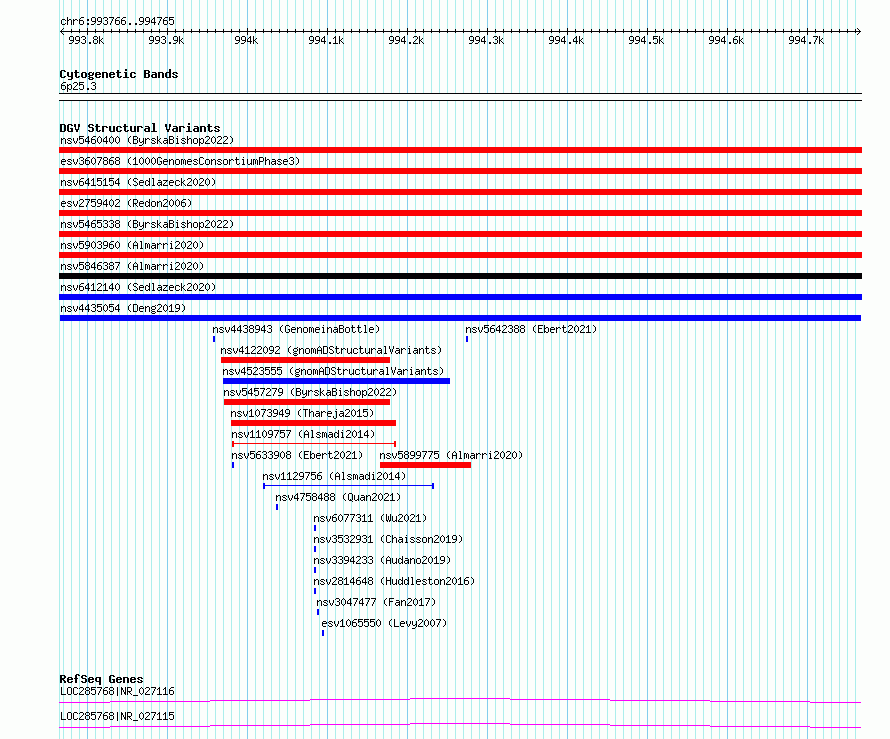Open nsv2814648 (Huddleston2016) label
Screen dimensions: 890x739
point(394,581)
